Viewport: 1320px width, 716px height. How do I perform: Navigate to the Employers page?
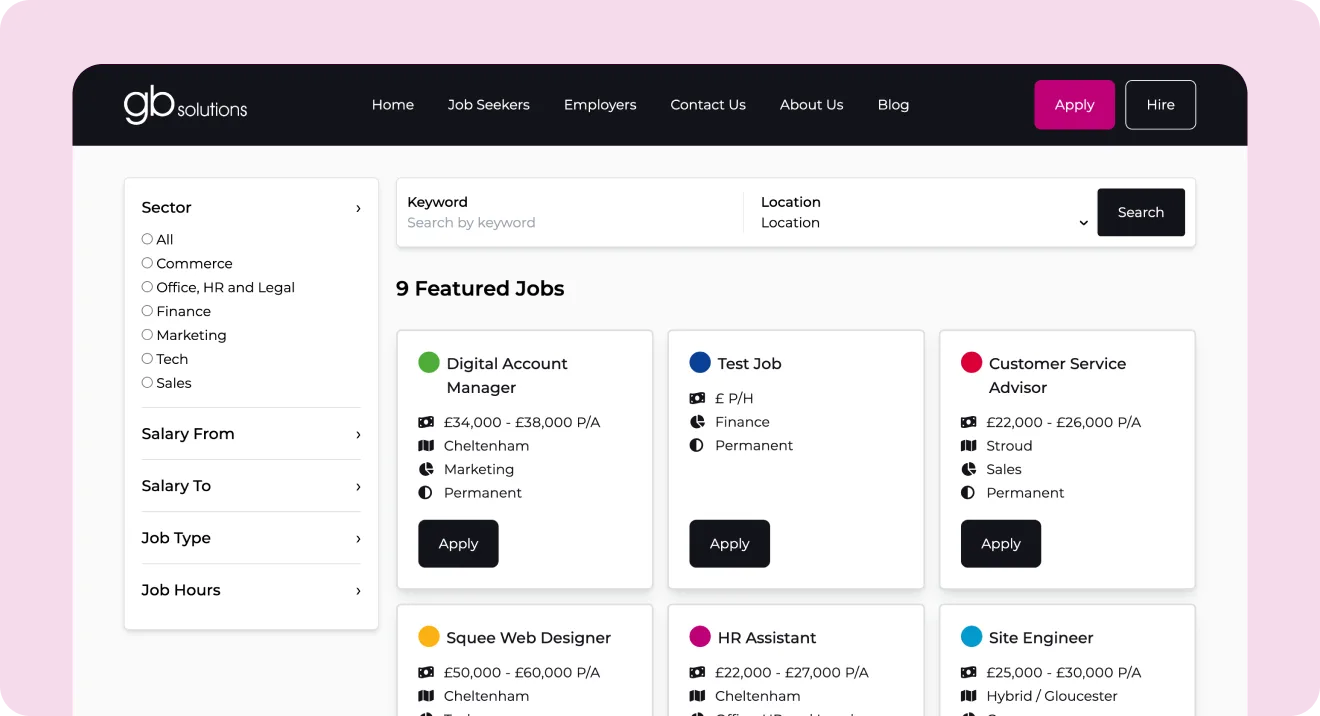pyautogui.click(x=600, y=104)
